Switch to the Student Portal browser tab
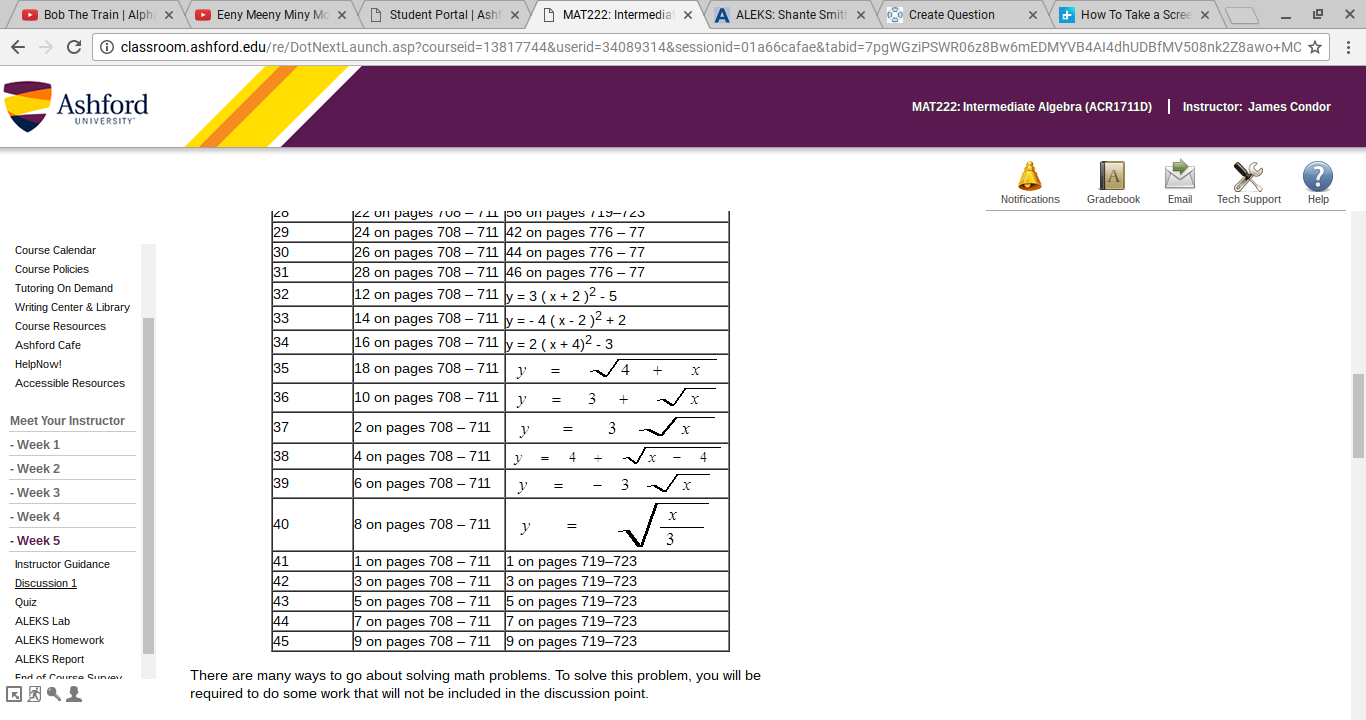 445,15
